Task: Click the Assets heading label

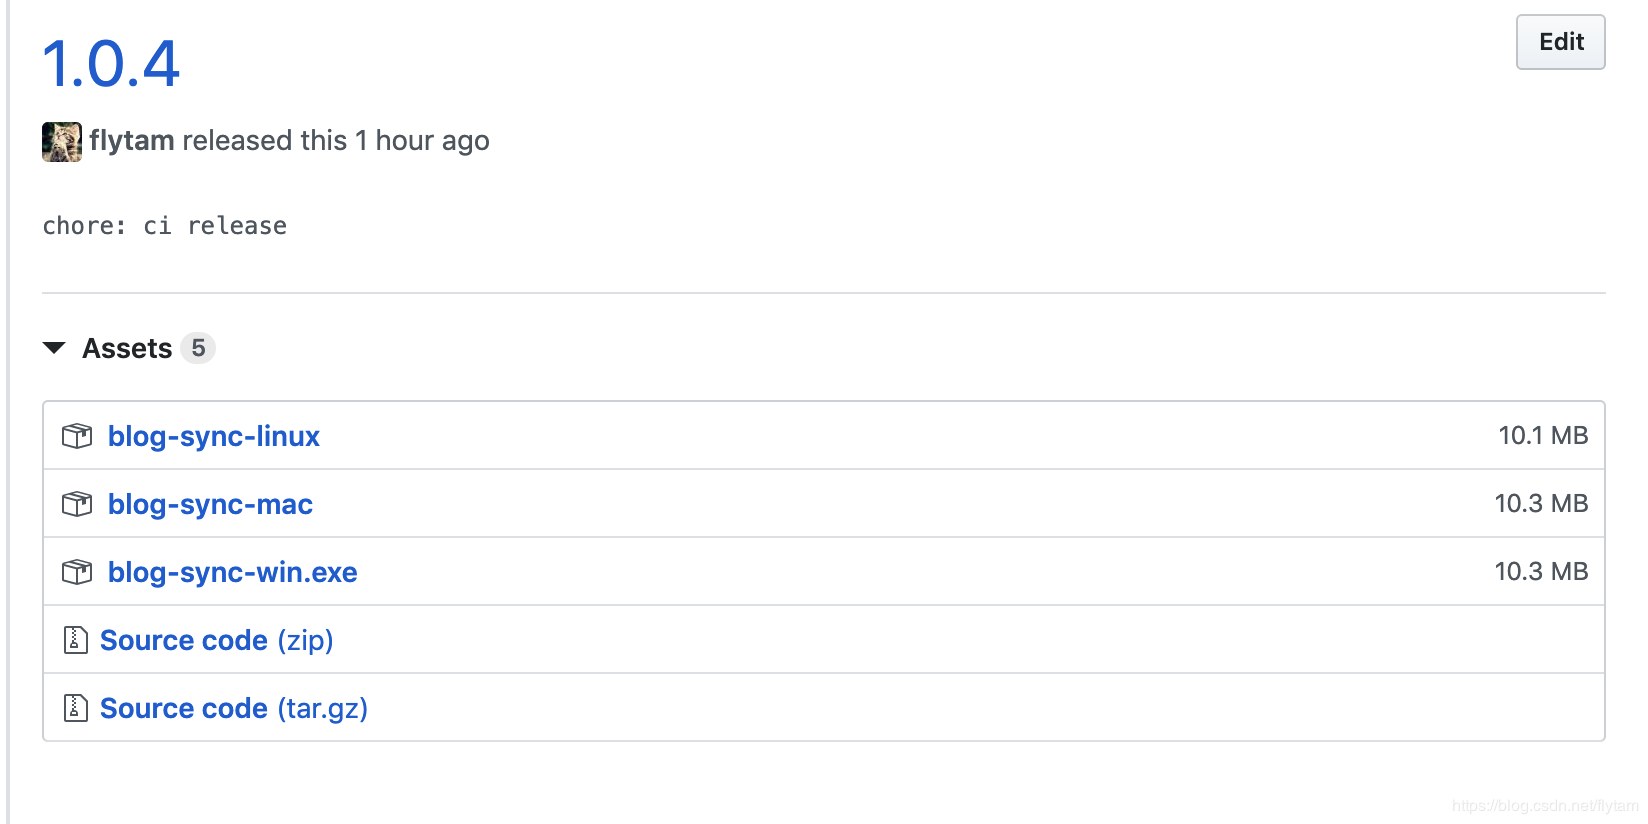Action: tap(127, 348)
